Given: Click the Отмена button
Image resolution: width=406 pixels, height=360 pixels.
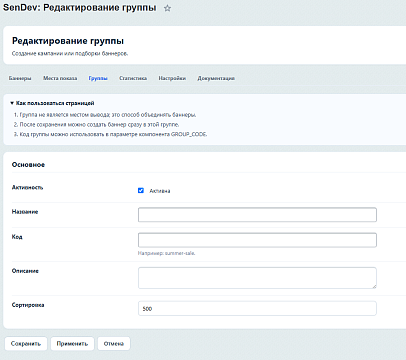Looking at the screenshot, I should 114,344.
